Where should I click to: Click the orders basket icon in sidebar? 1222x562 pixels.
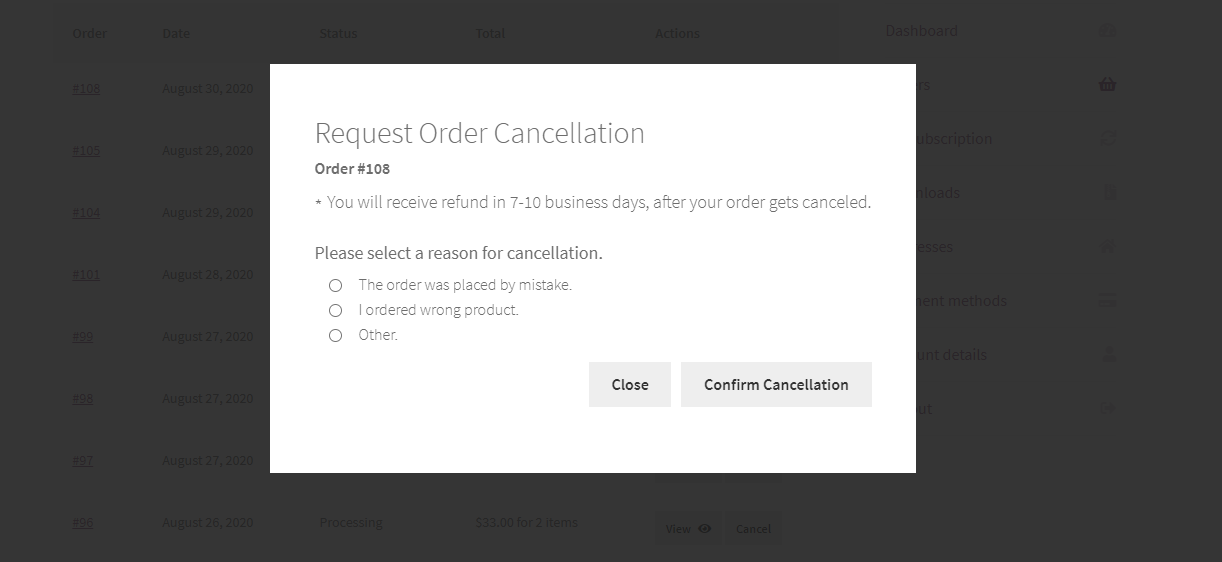[1107, 85]
